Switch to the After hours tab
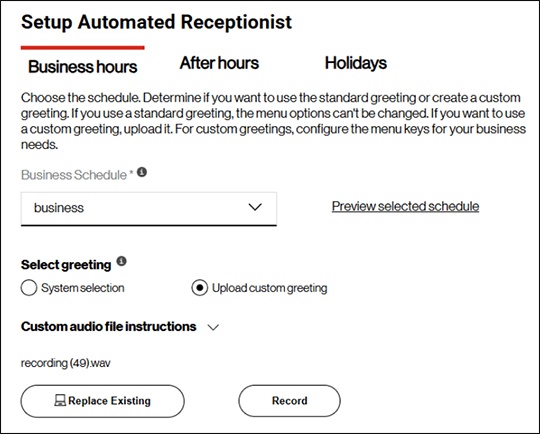 point(219,63)
